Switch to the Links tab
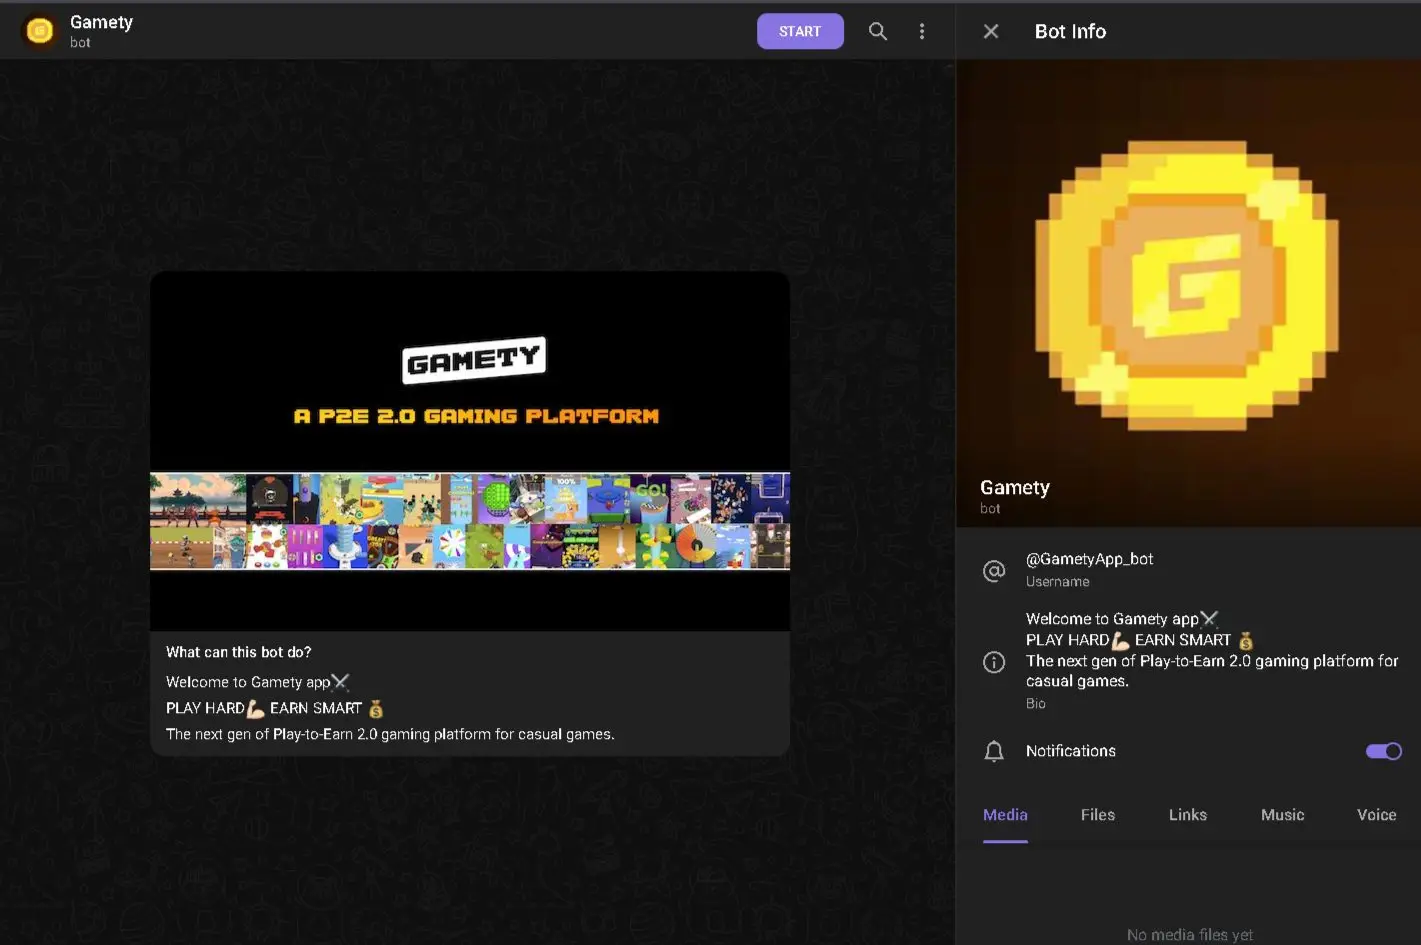This screenshot has width=1421, height=945. tap(1188, 815)
